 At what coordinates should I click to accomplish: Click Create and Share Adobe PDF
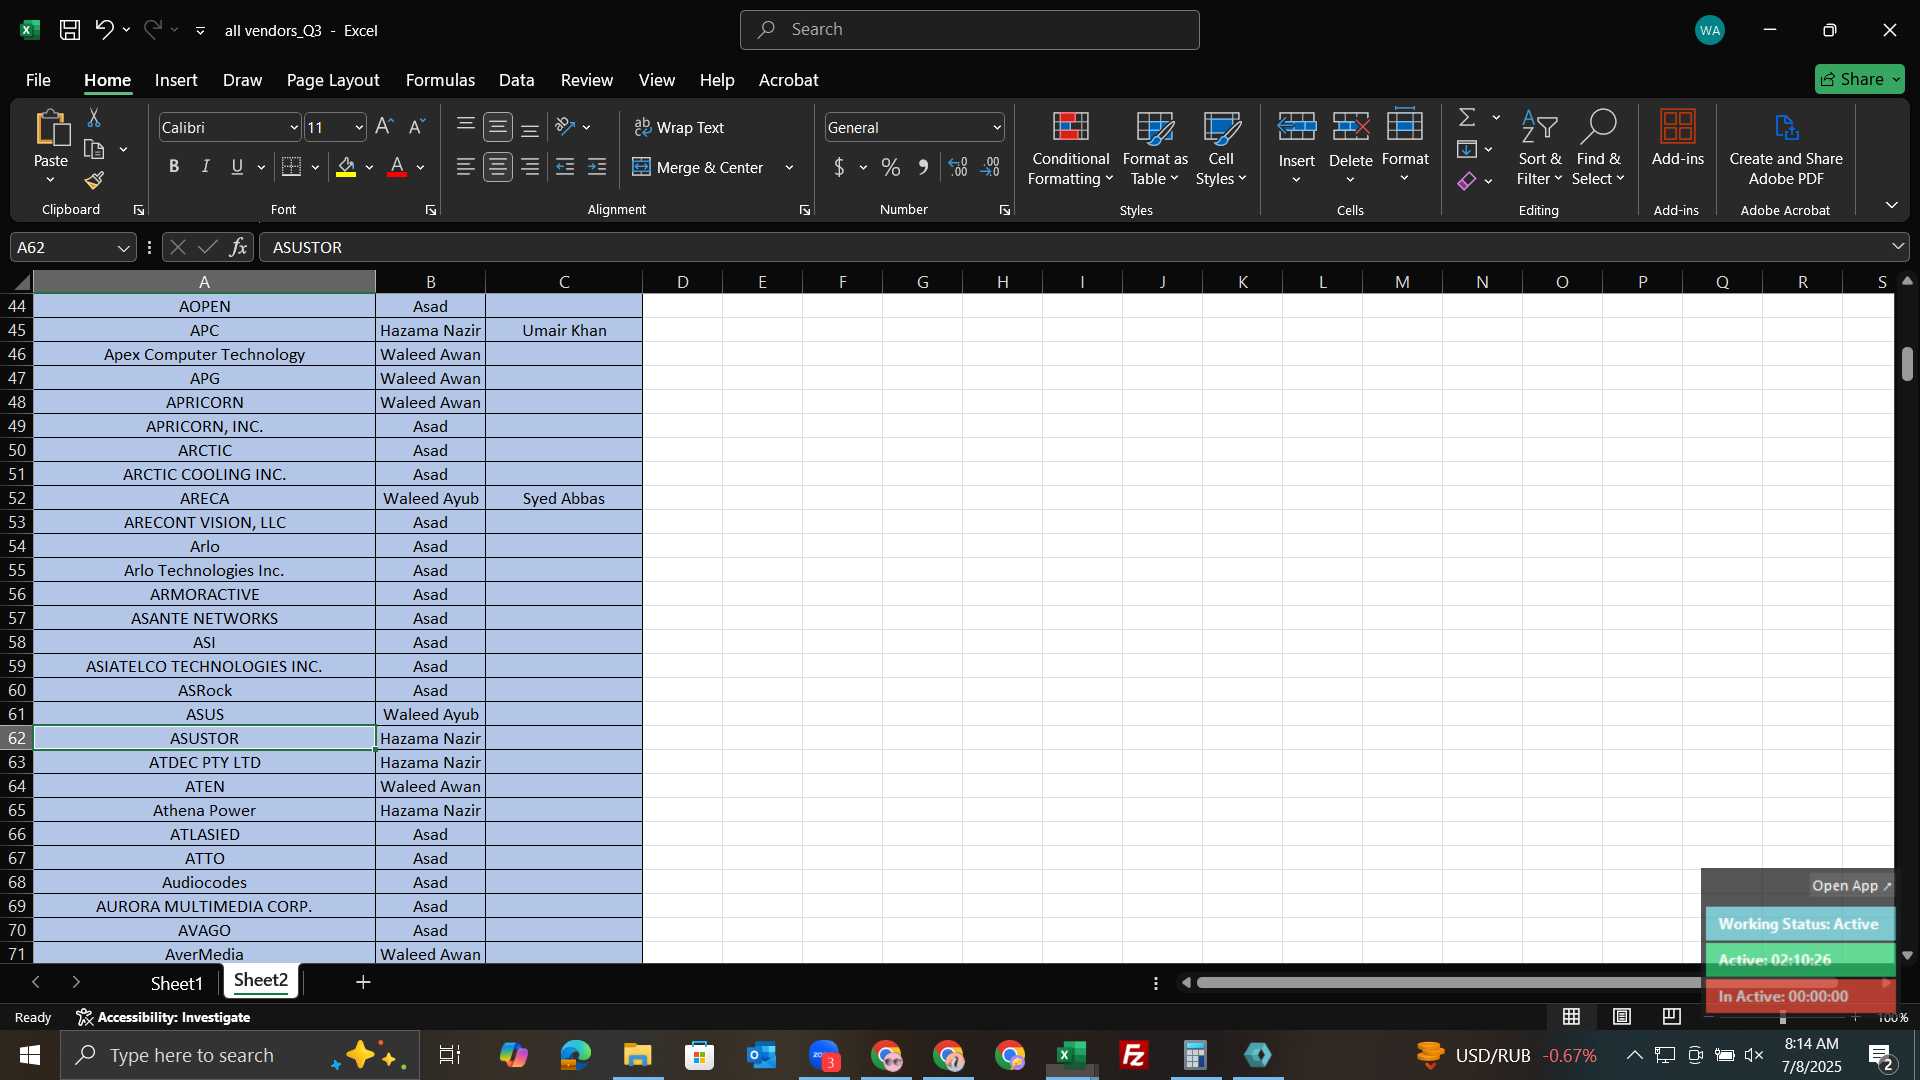pyautogui.click(x=1785, y=149)
